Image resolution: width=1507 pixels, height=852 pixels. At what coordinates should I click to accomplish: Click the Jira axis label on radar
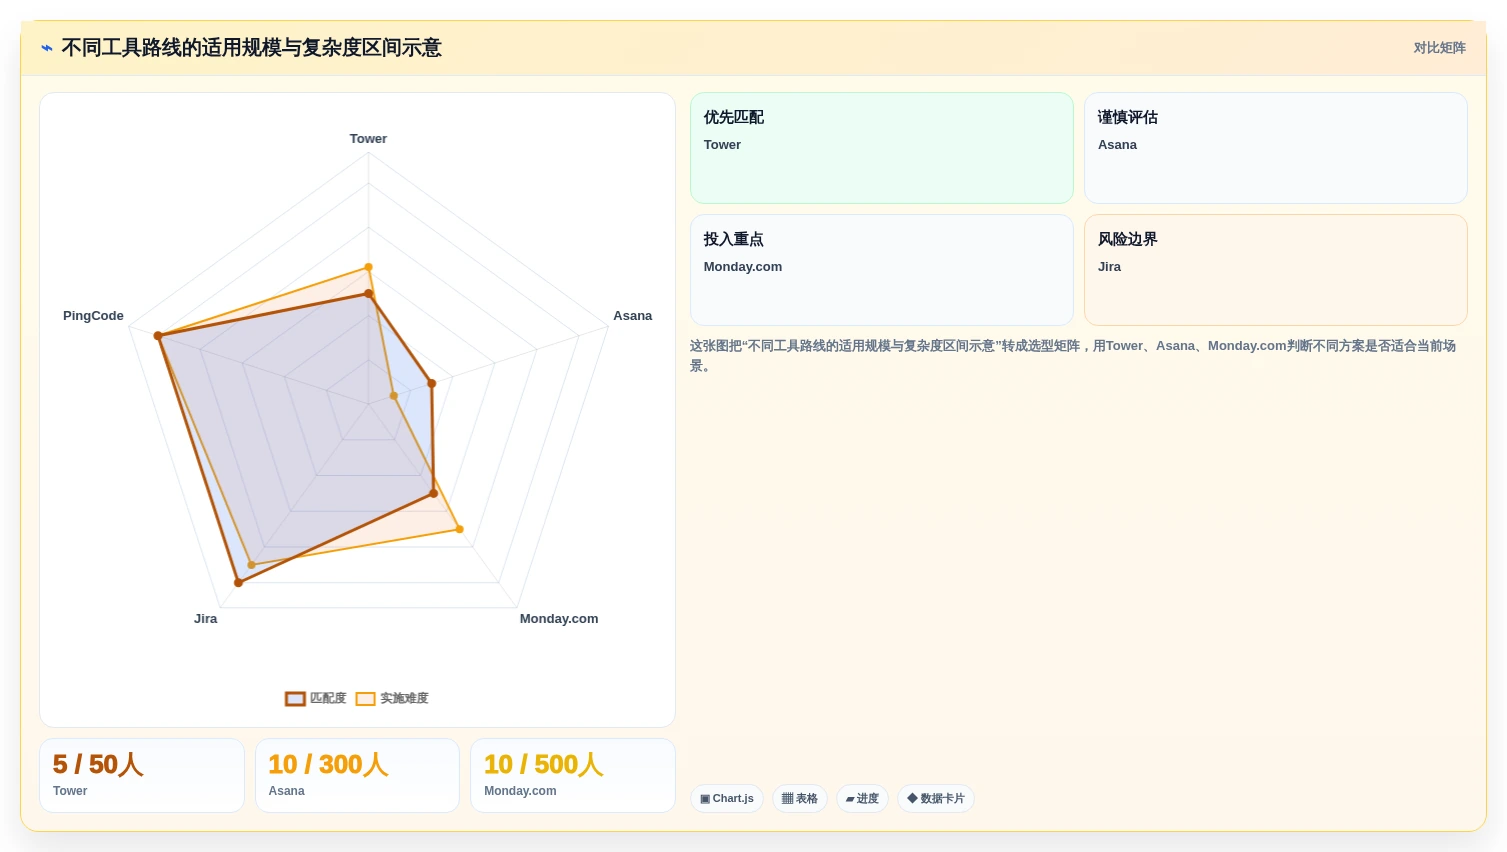tap(205, 619)
